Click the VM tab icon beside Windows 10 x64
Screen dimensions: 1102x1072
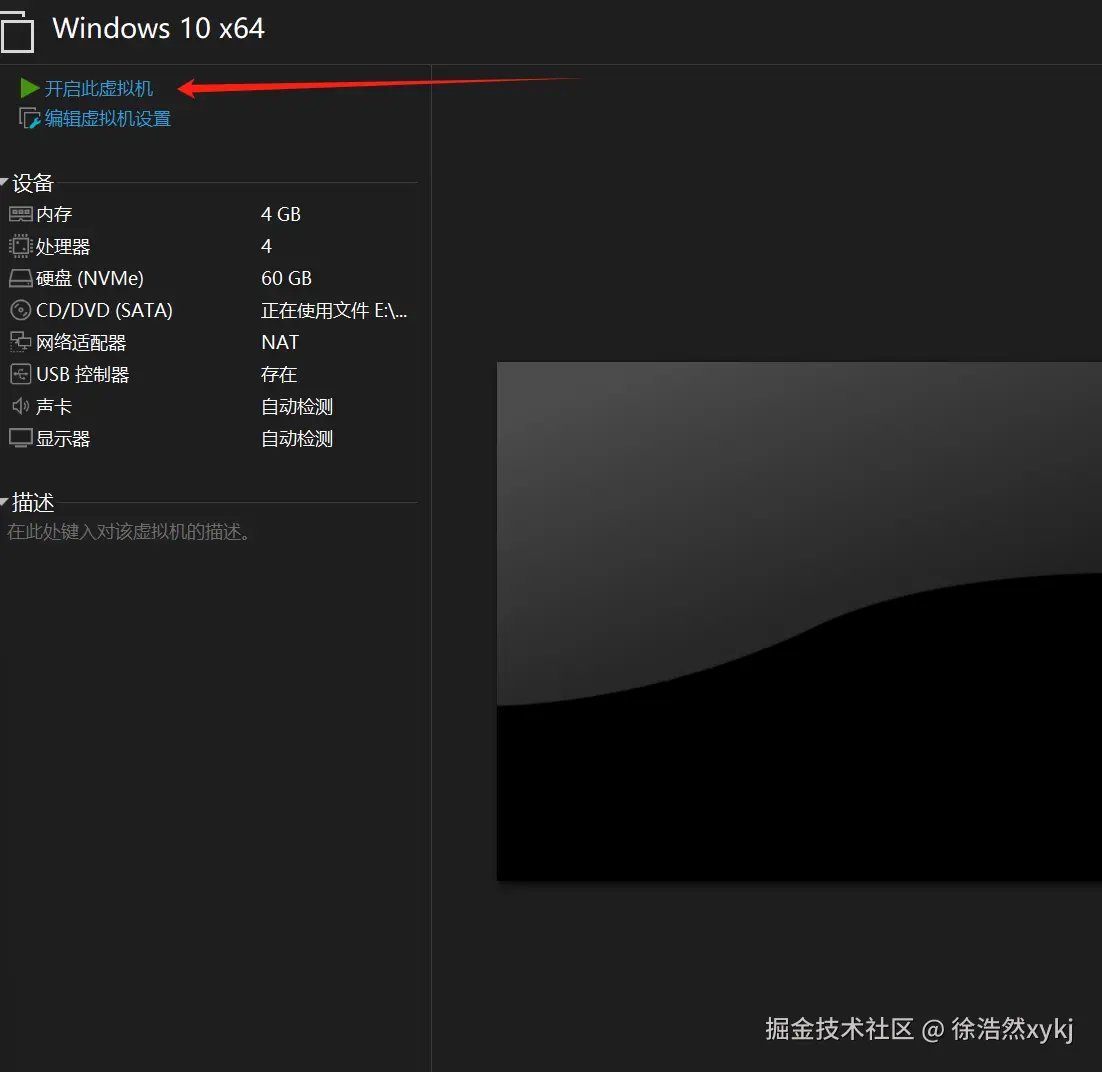(17, 32)
